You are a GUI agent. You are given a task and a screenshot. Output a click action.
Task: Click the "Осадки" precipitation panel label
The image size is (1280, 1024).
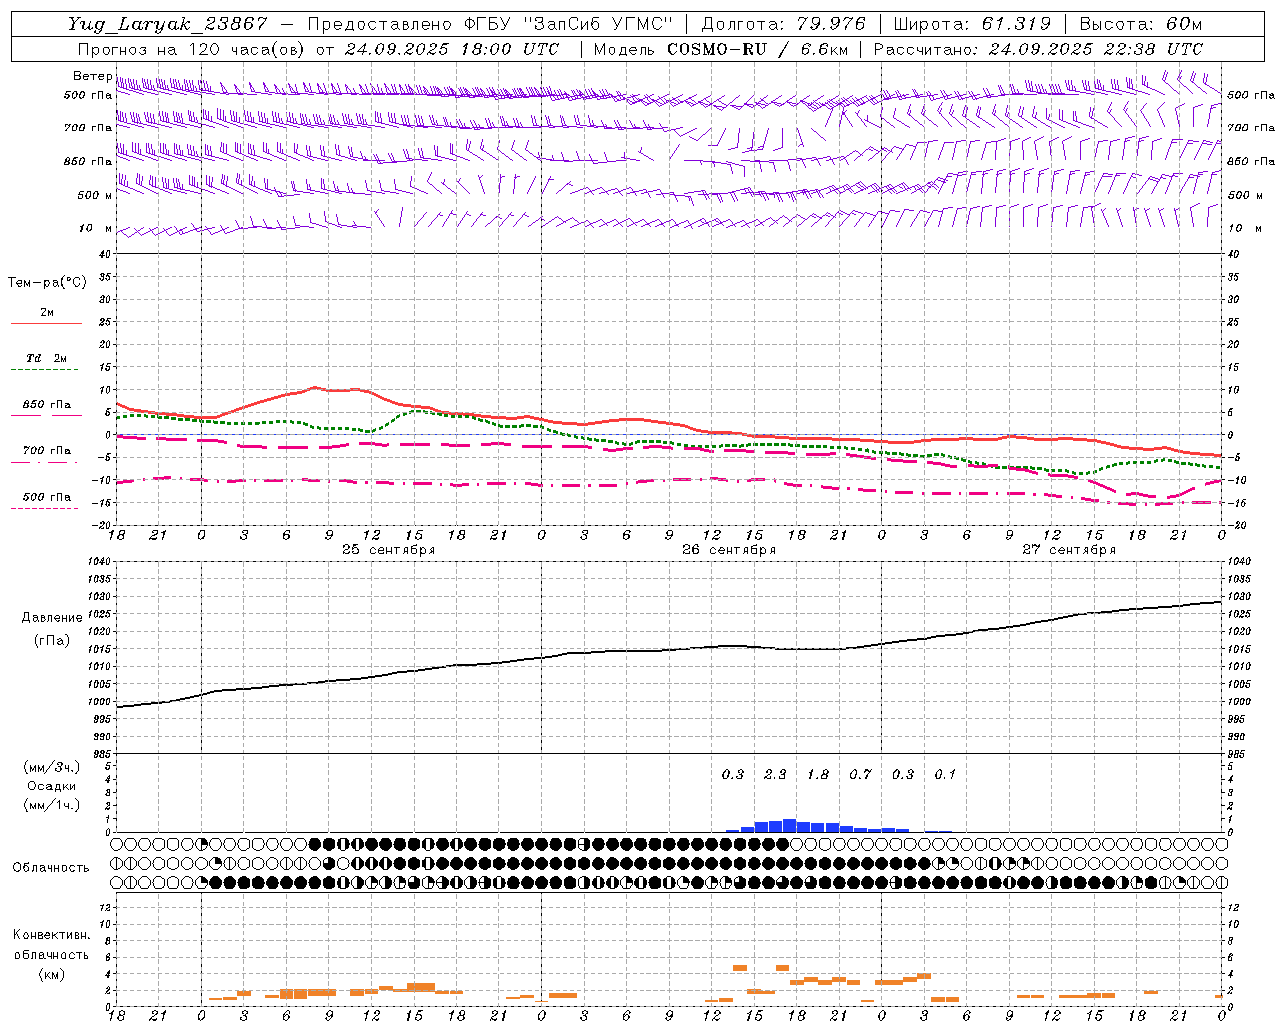pyautogui.click(x=52, y=786)
